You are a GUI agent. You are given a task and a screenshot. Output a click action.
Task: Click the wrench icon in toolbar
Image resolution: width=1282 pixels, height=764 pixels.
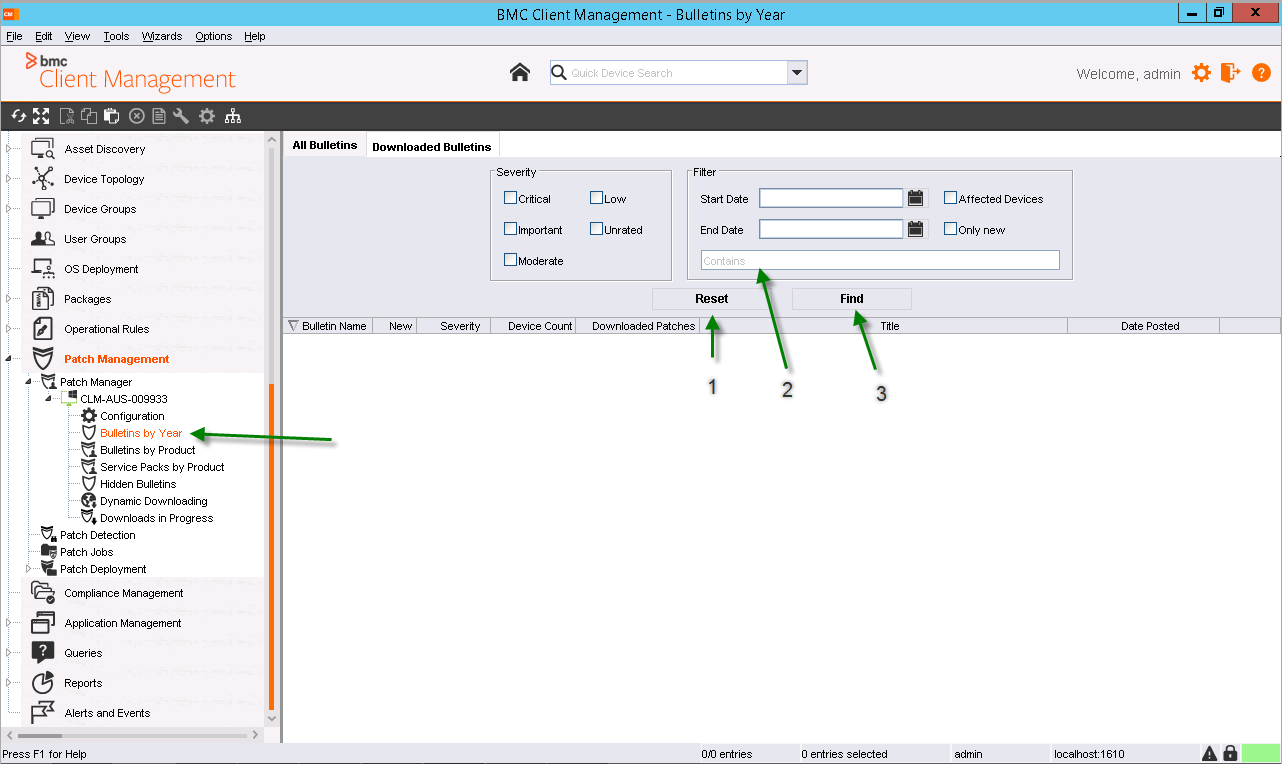tap(181, 116)
